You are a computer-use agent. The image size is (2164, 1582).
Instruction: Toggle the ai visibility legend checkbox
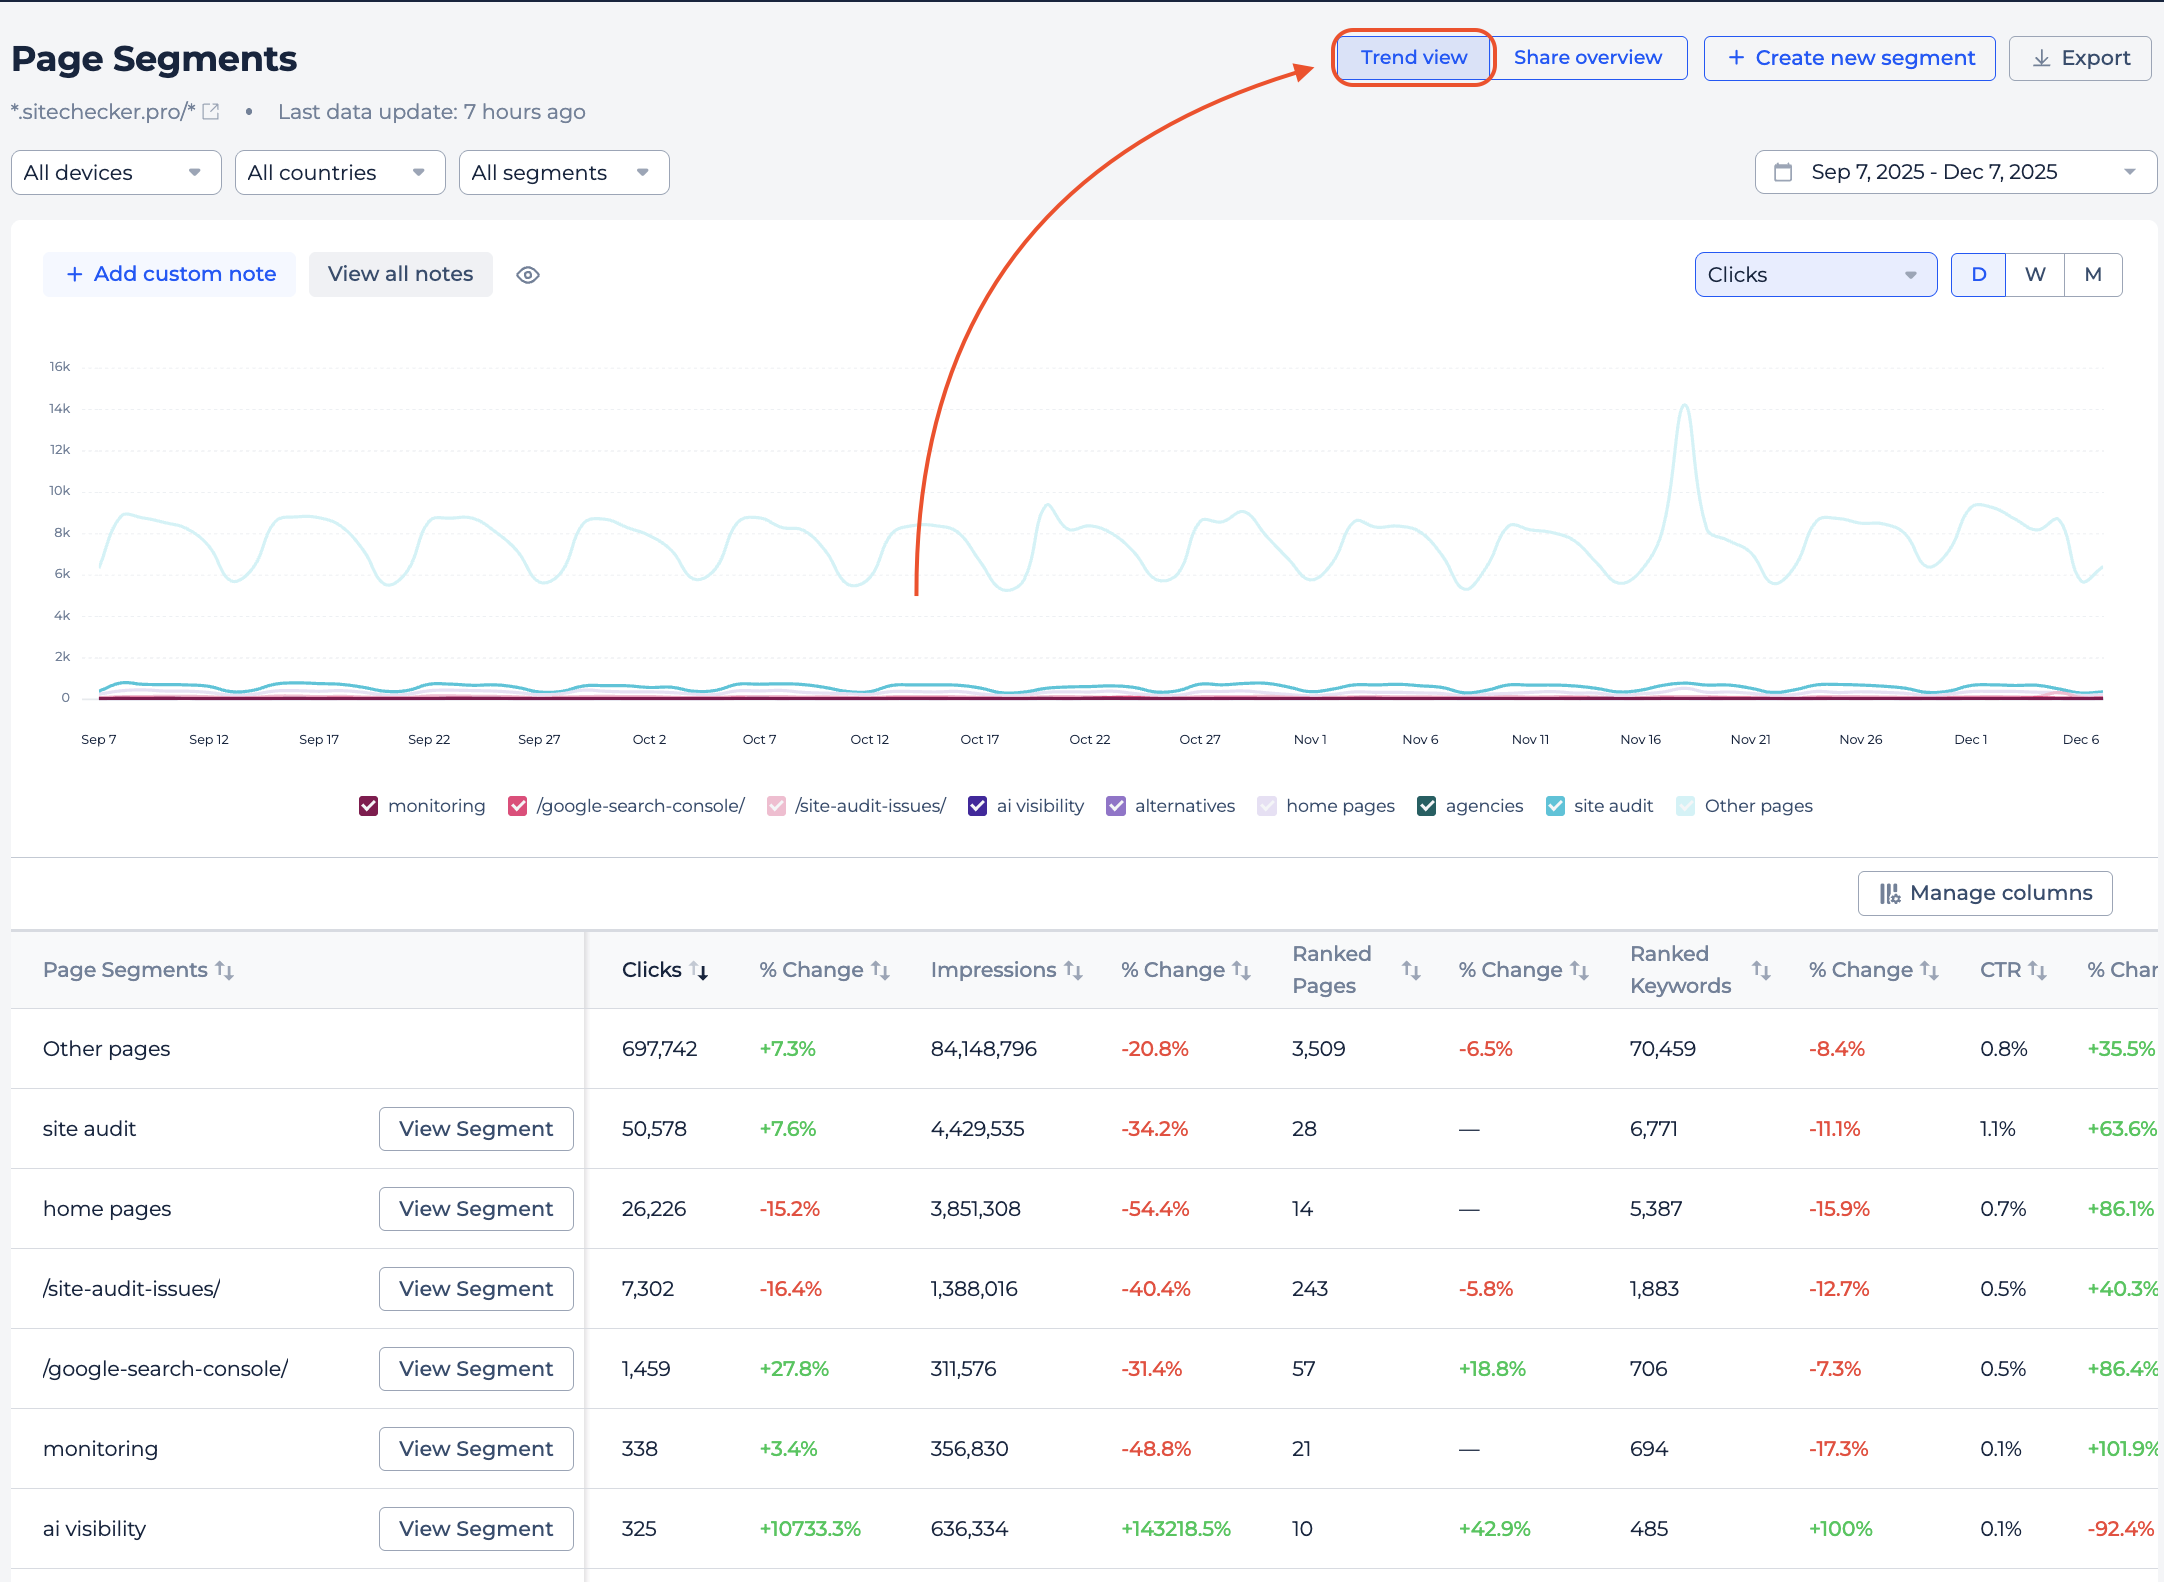[x=978, y=806]
